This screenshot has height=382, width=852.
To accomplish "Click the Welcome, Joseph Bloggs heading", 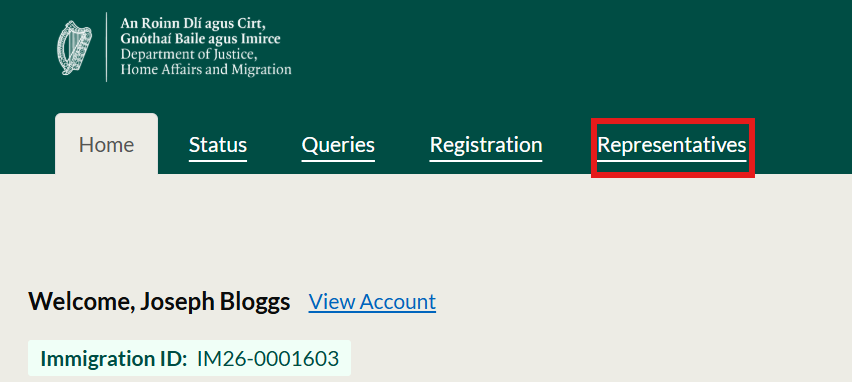I will click(159, 302).
